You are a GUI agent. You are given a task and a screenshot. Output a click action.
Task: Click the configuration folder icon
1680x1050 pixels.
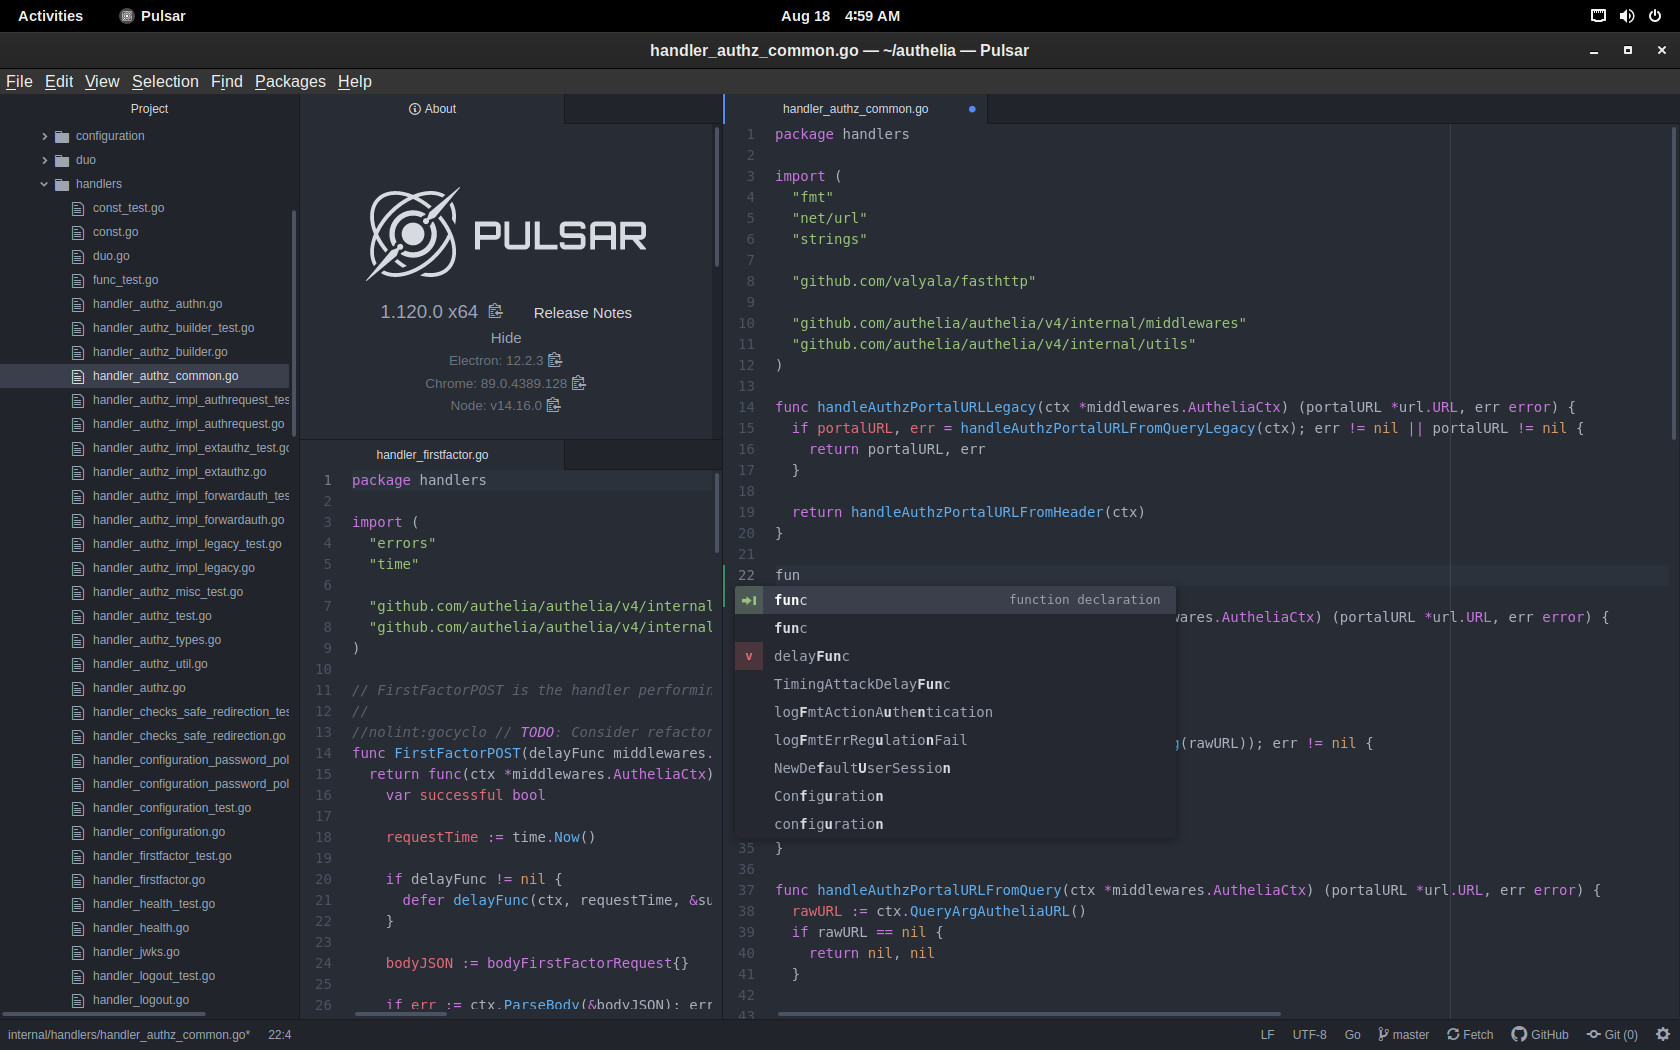[x=62, y=136]
